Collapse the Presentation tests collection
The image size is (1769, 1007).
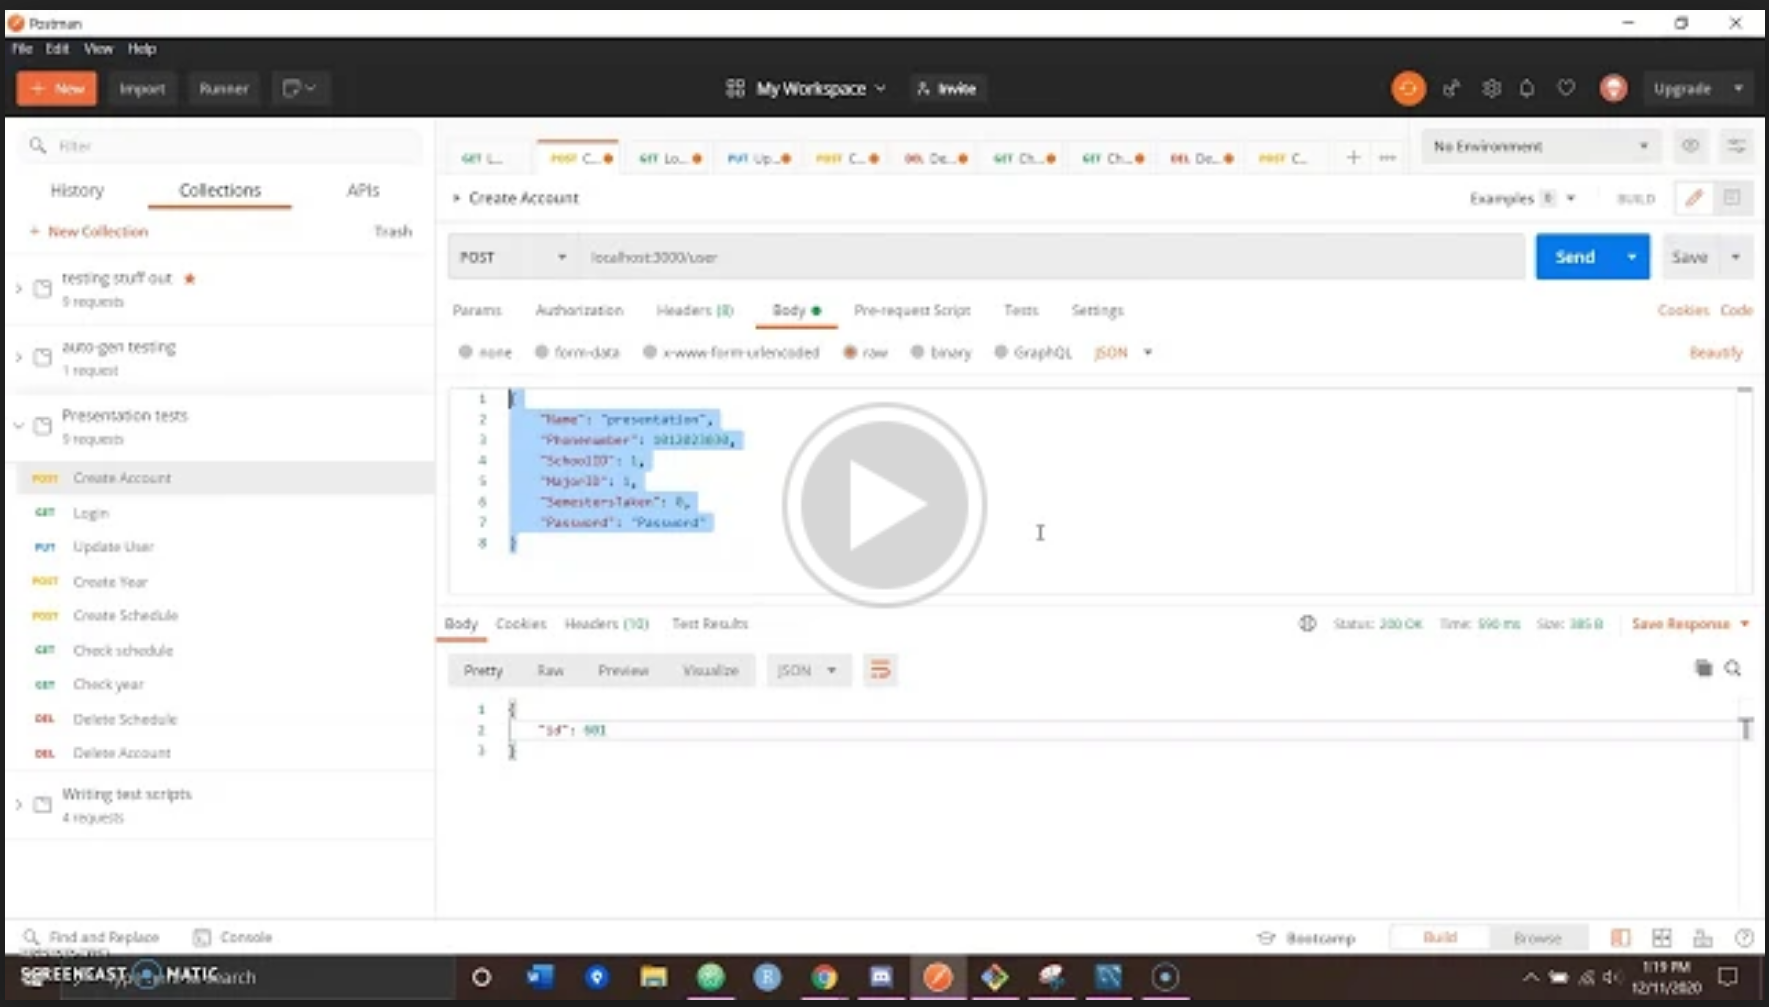pos(19,426)
